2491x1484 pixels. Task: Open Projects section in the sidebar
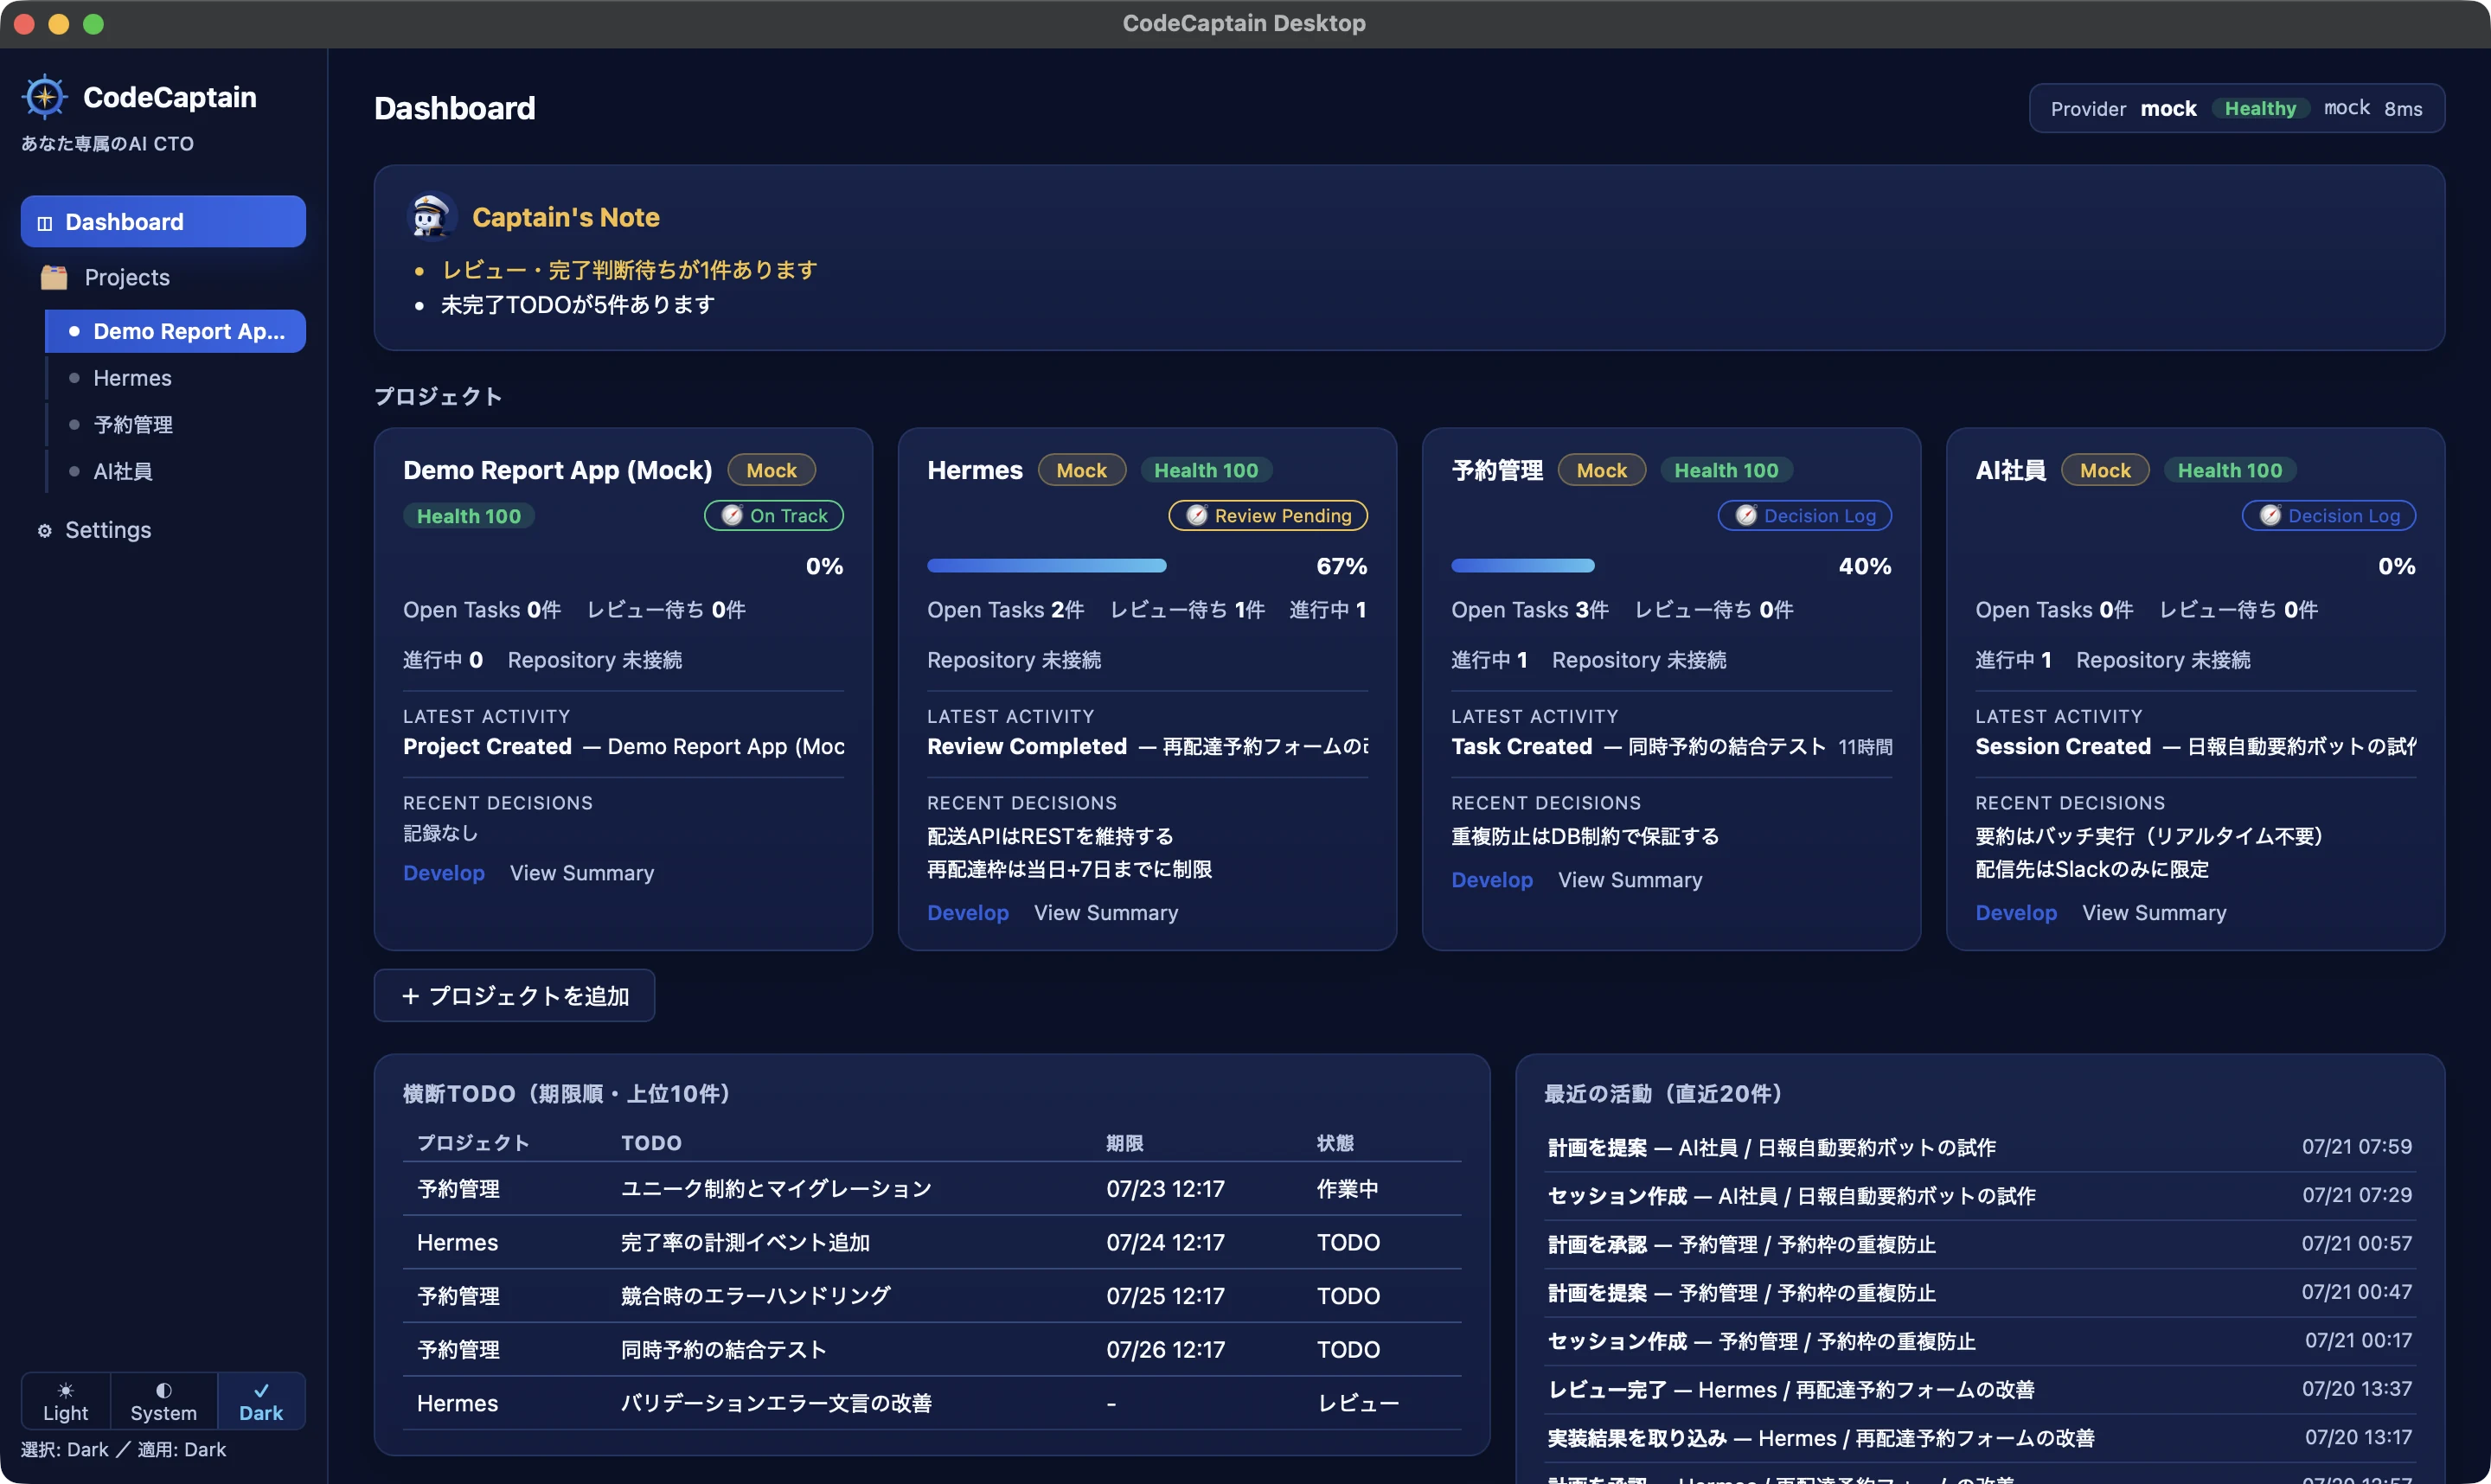[x=163, y=277]
